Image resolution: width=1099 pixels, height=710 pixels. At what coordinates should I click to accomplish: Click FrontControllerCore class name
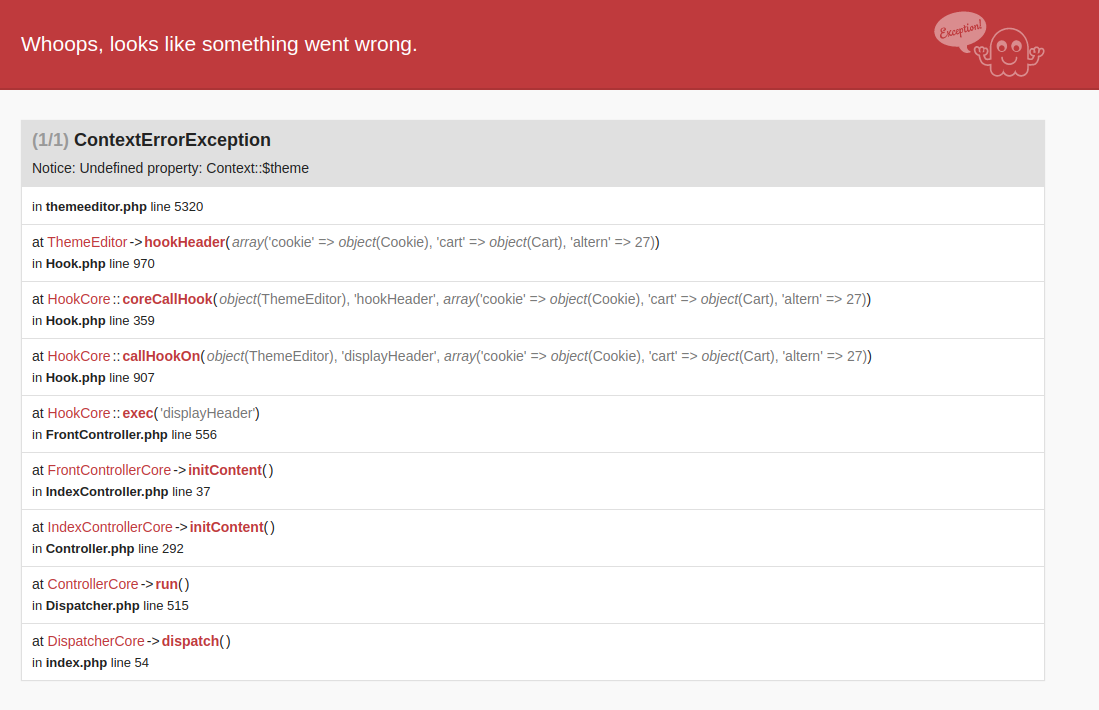(109, 470)
